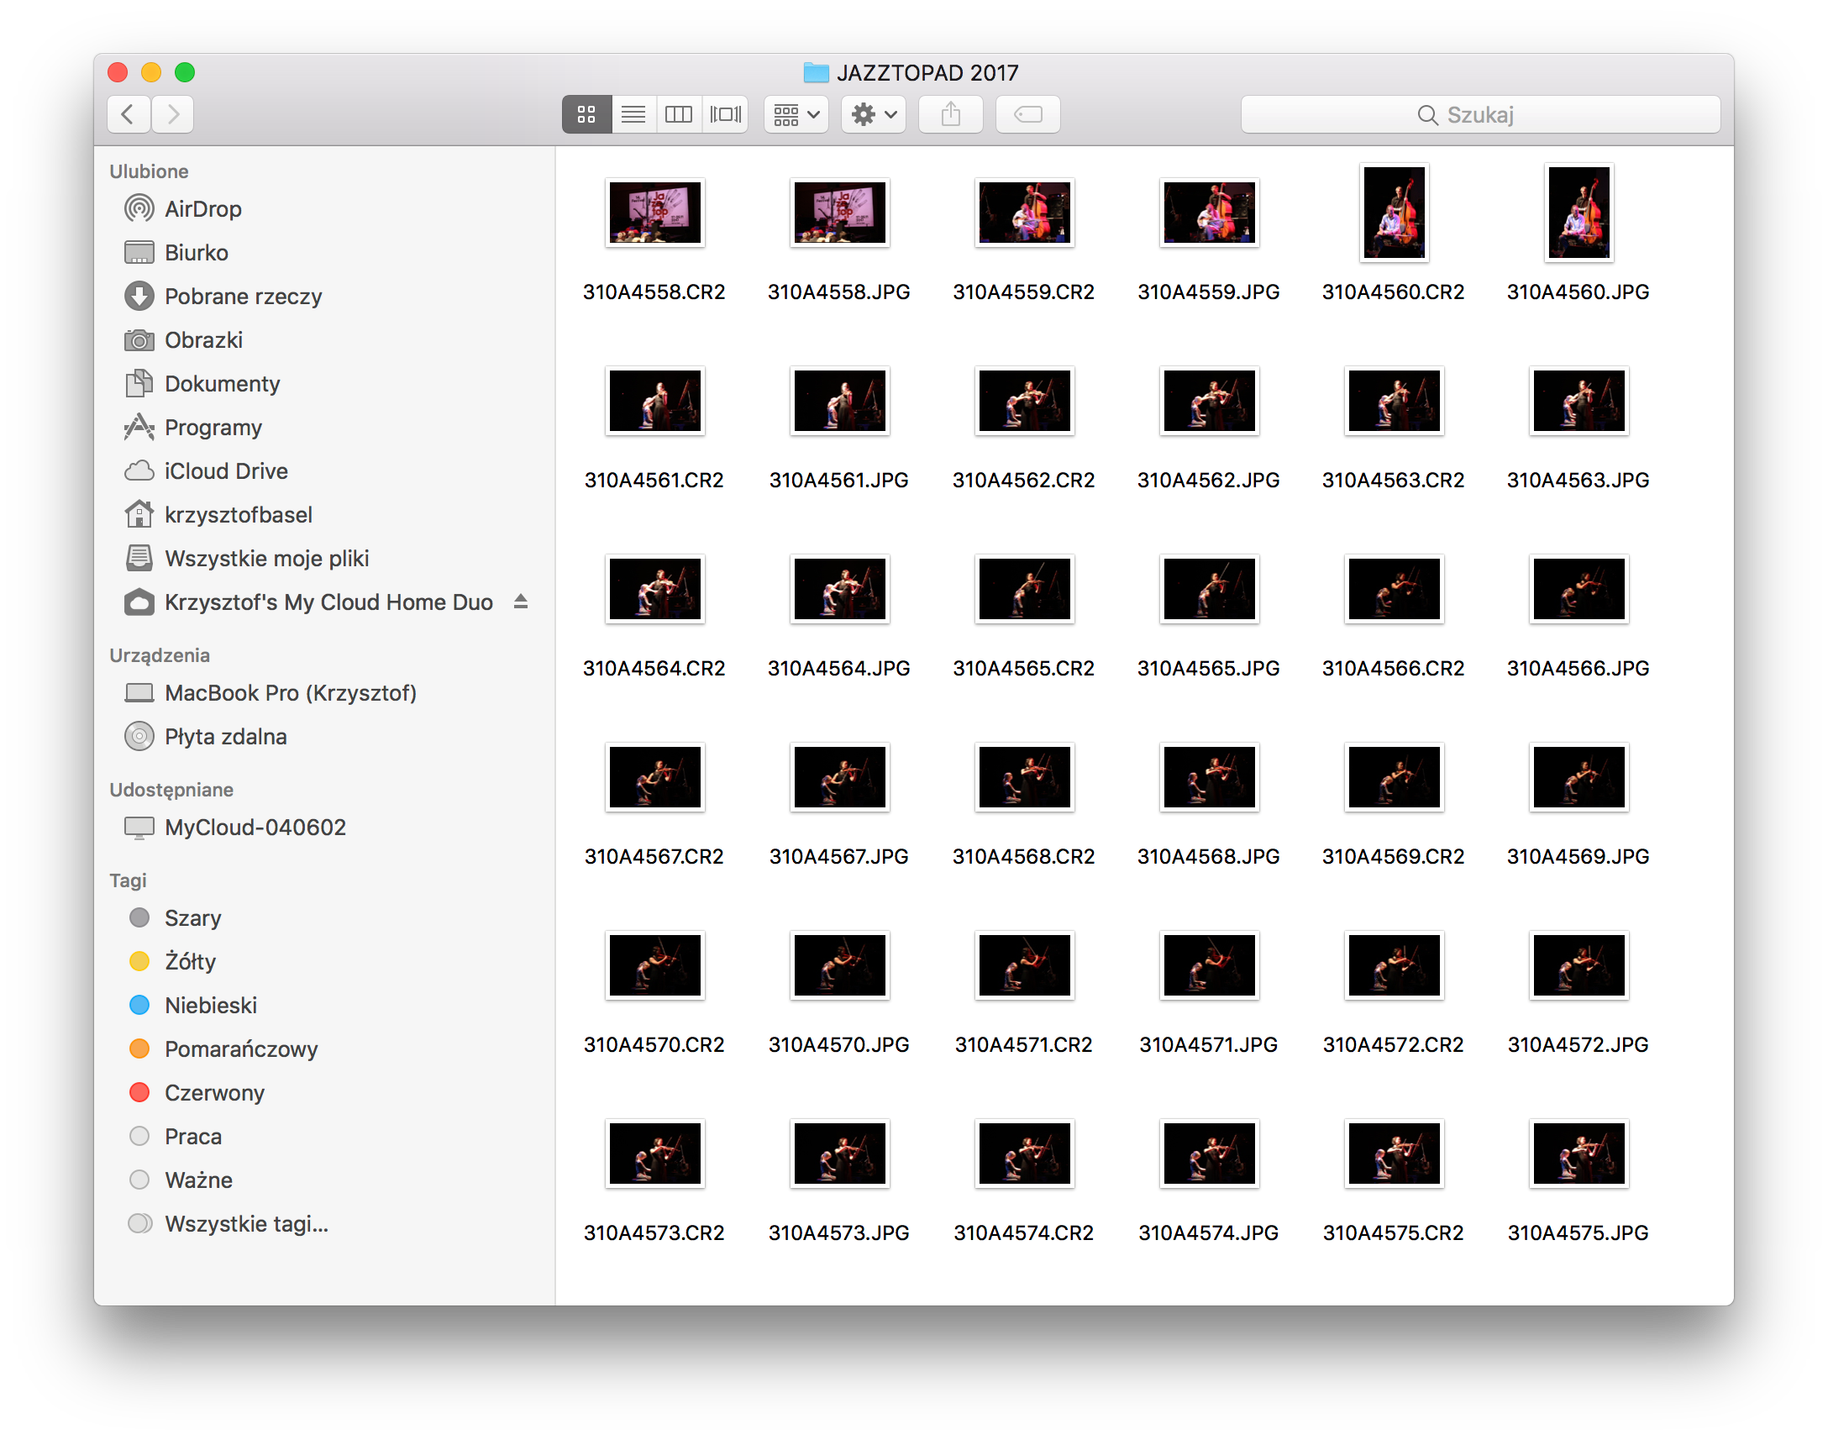Select thumbnail of 310A4572.CR2
The width and height of the screenshot is (1828, 1440).
[1394, 965]
